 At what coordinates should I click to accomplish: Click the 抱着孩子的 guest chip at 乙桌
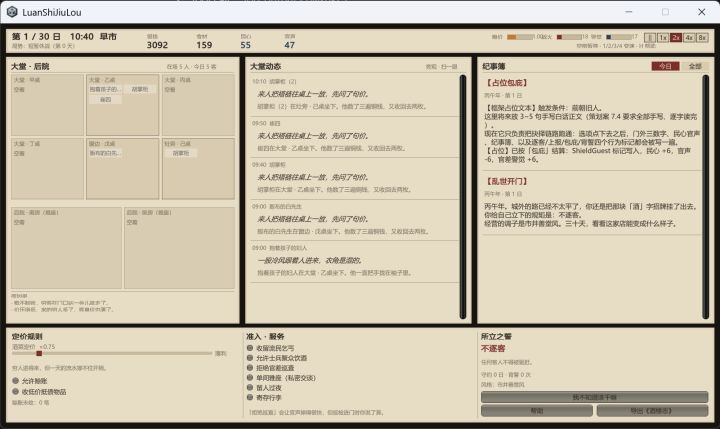tap(106, 89)
